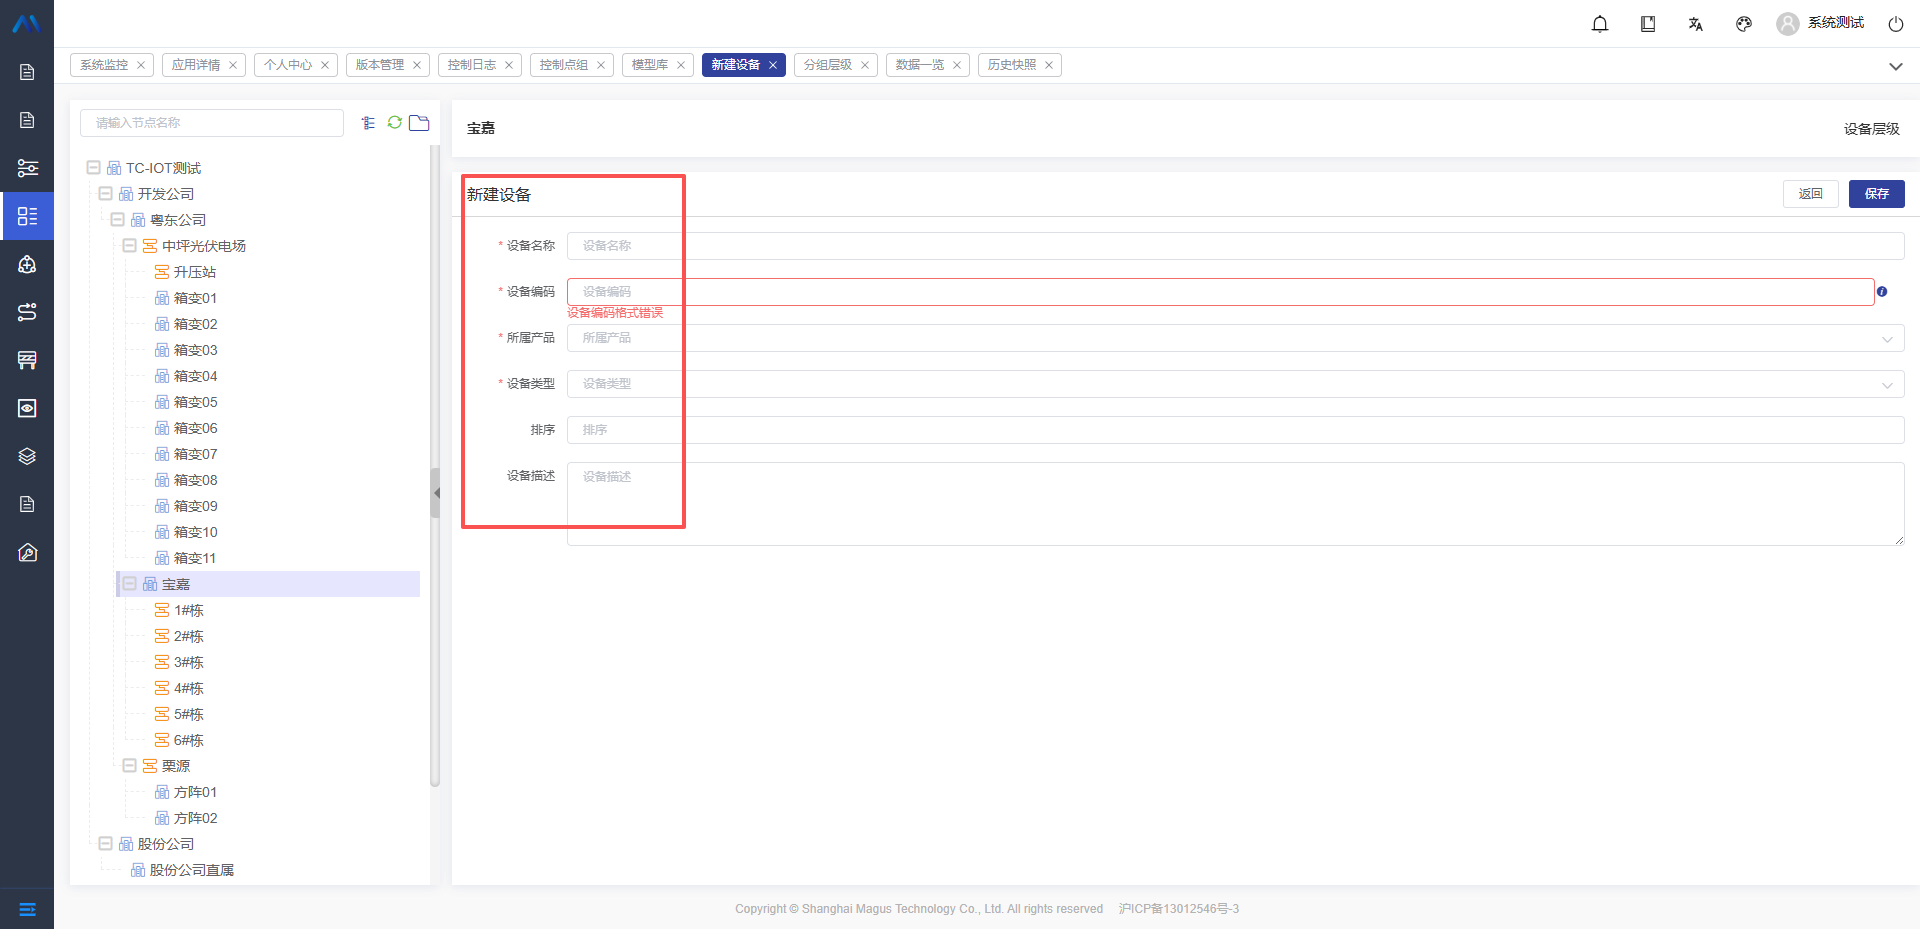Screen dimensions: 1920x929
Task: Open the language translation icon
Action: click(1696, 24)
